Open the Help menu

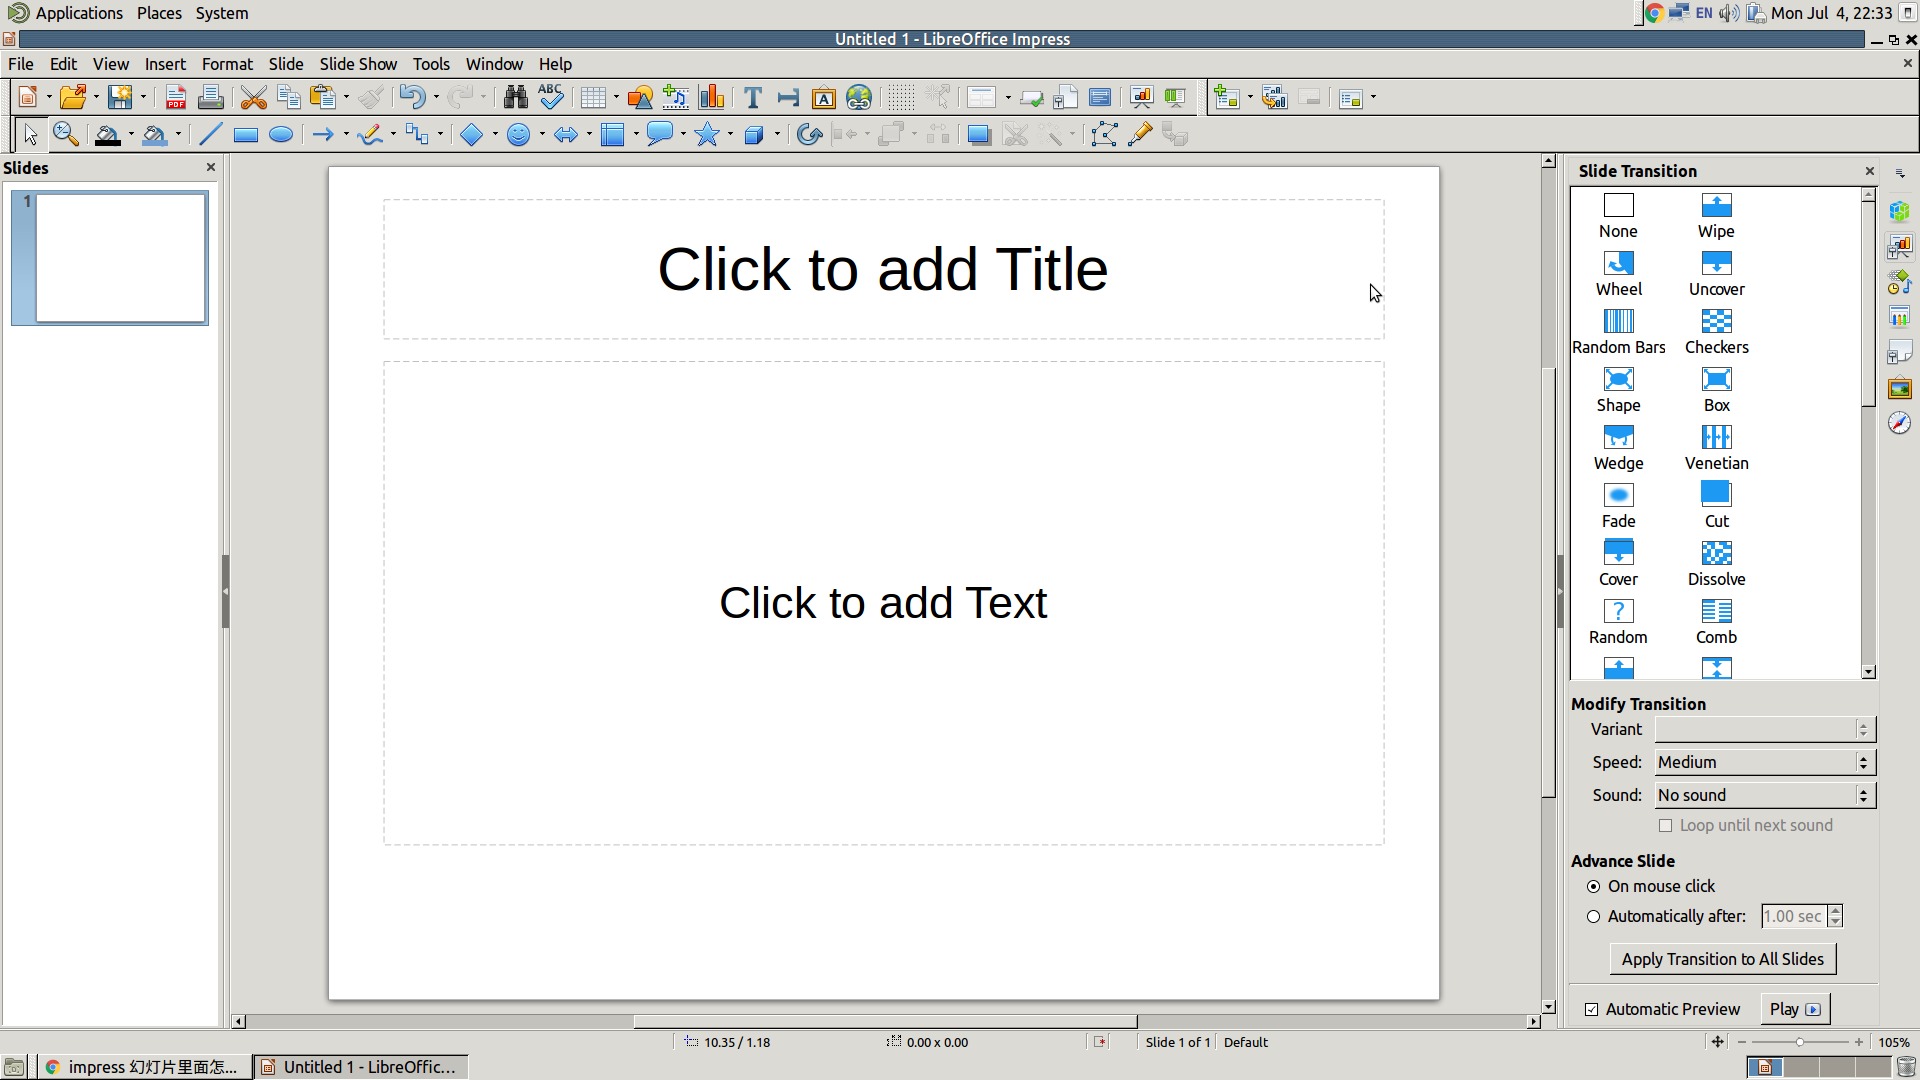(x=555, y=64)
